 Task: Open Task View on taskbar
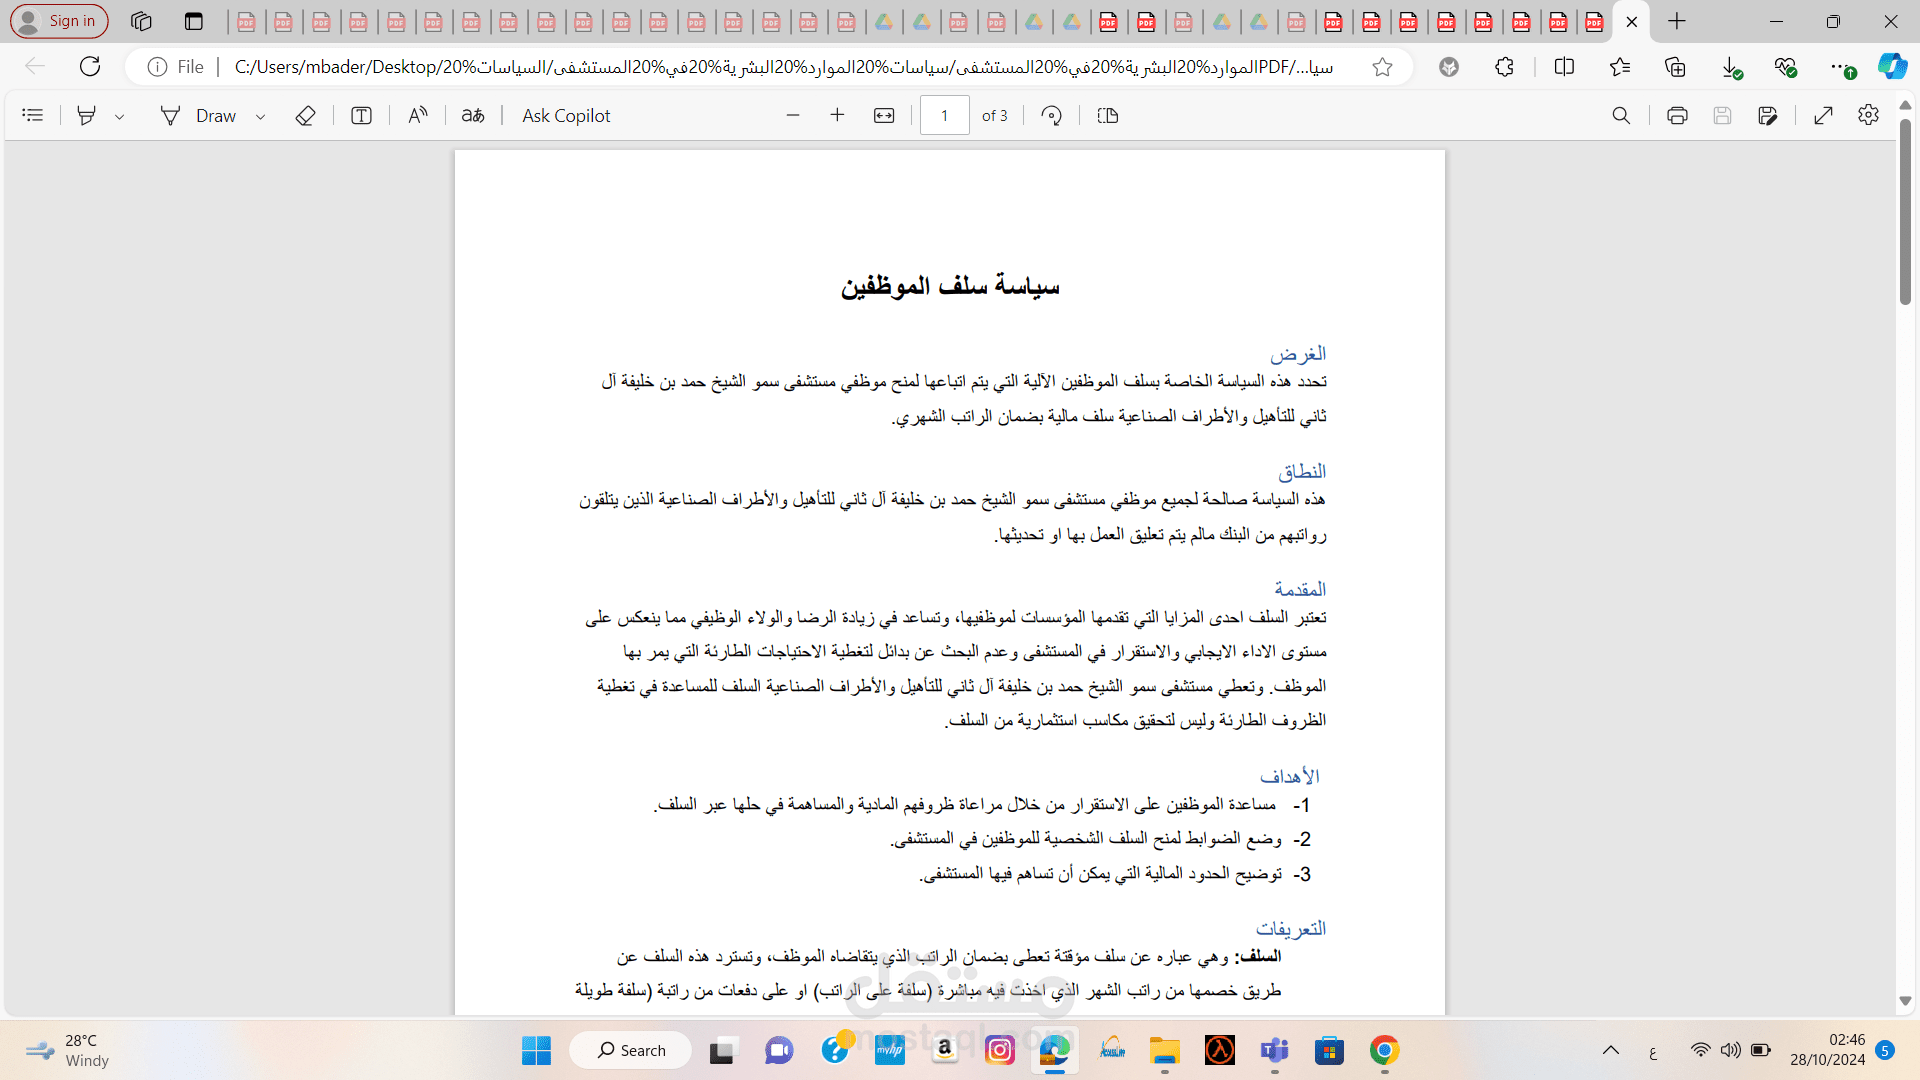[x=721, y=1050]
